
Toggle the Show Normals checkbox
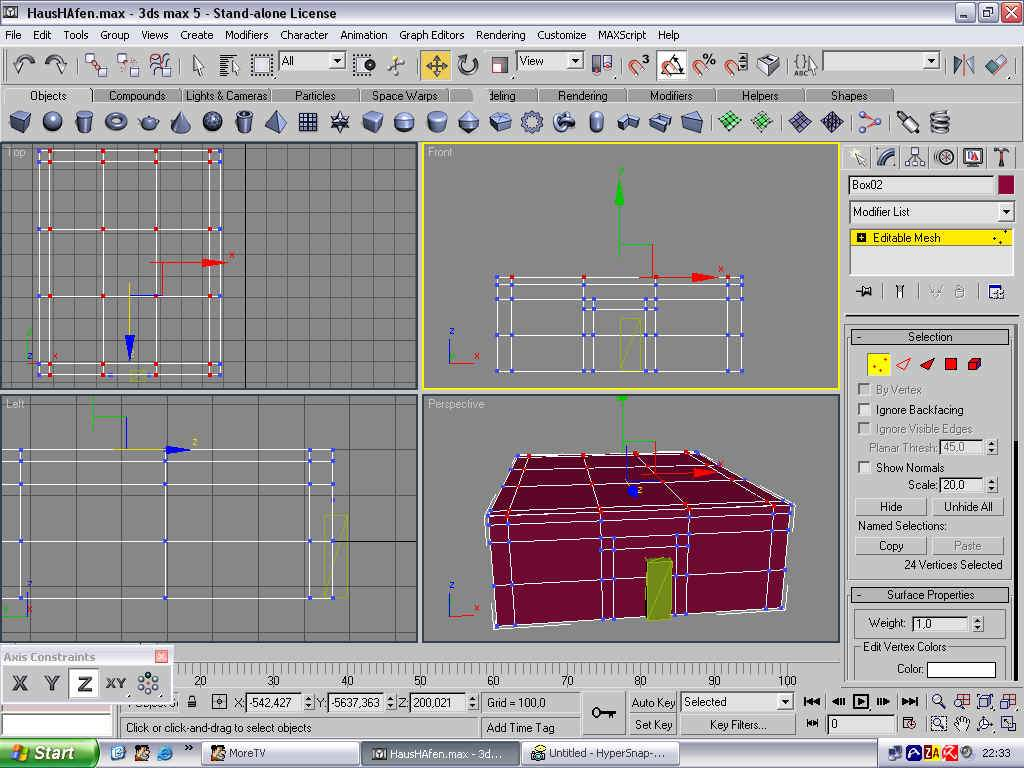coord(865,468)
